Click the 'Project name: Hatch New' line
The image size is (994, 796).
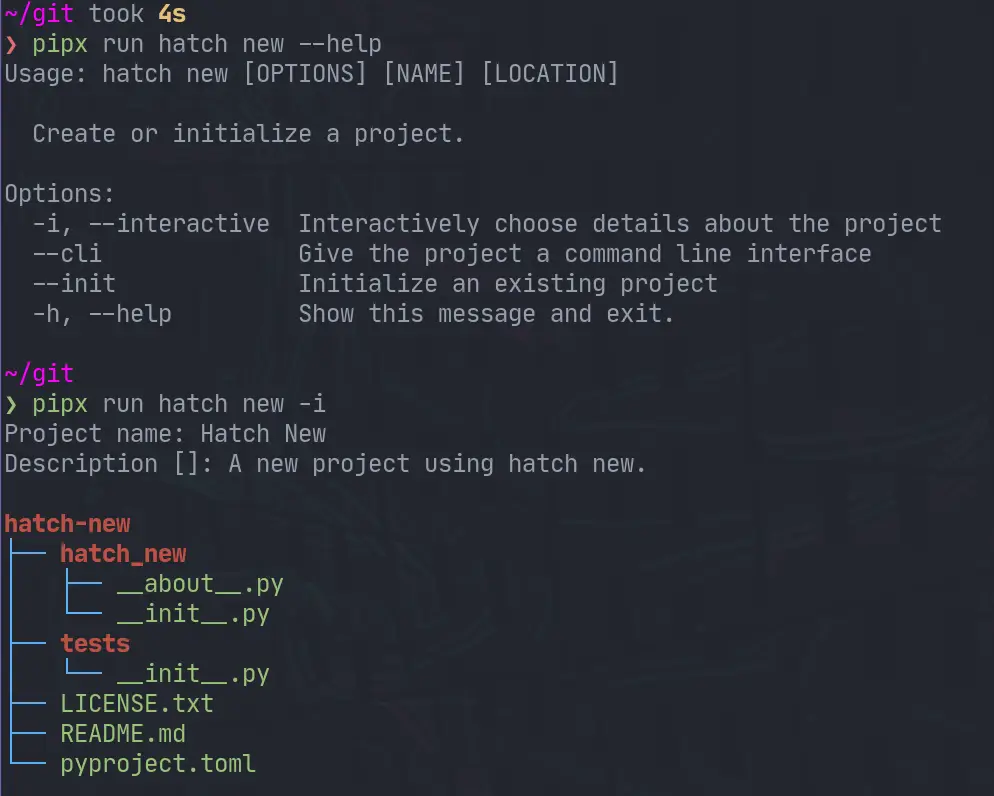click(165, 434)
